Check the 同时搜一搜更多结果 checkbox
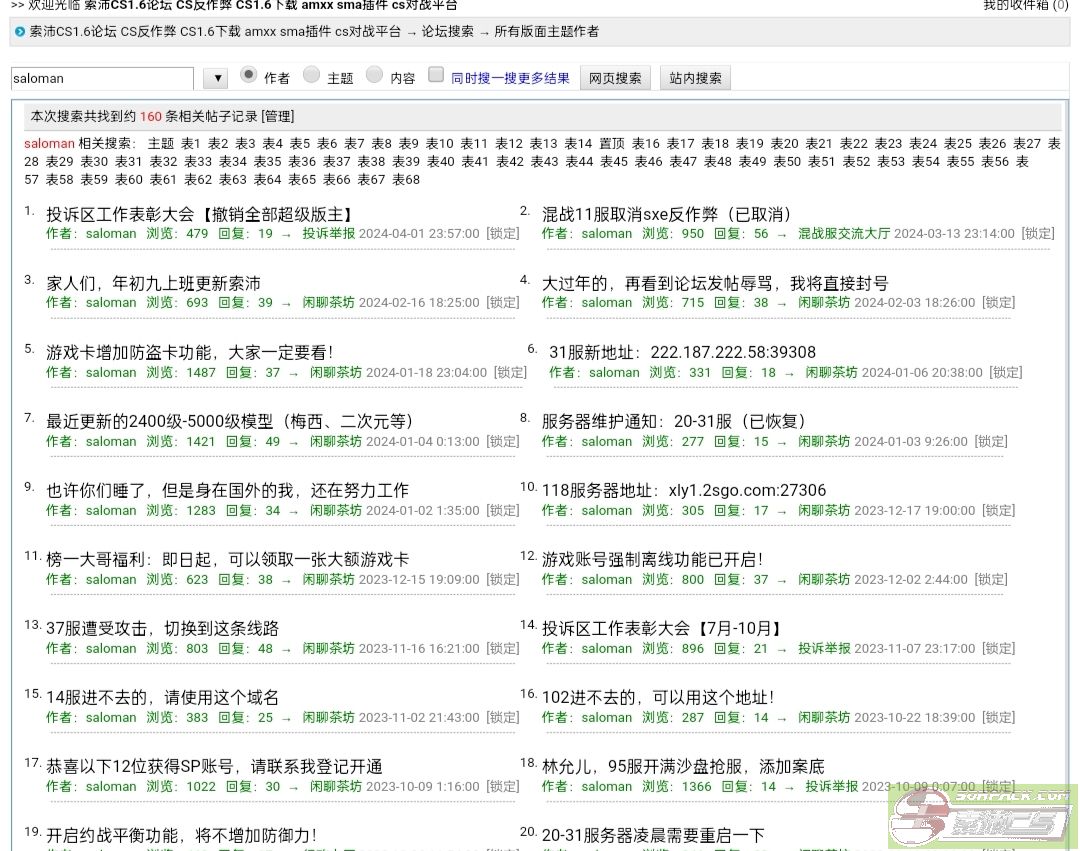 tap(435, 74)
